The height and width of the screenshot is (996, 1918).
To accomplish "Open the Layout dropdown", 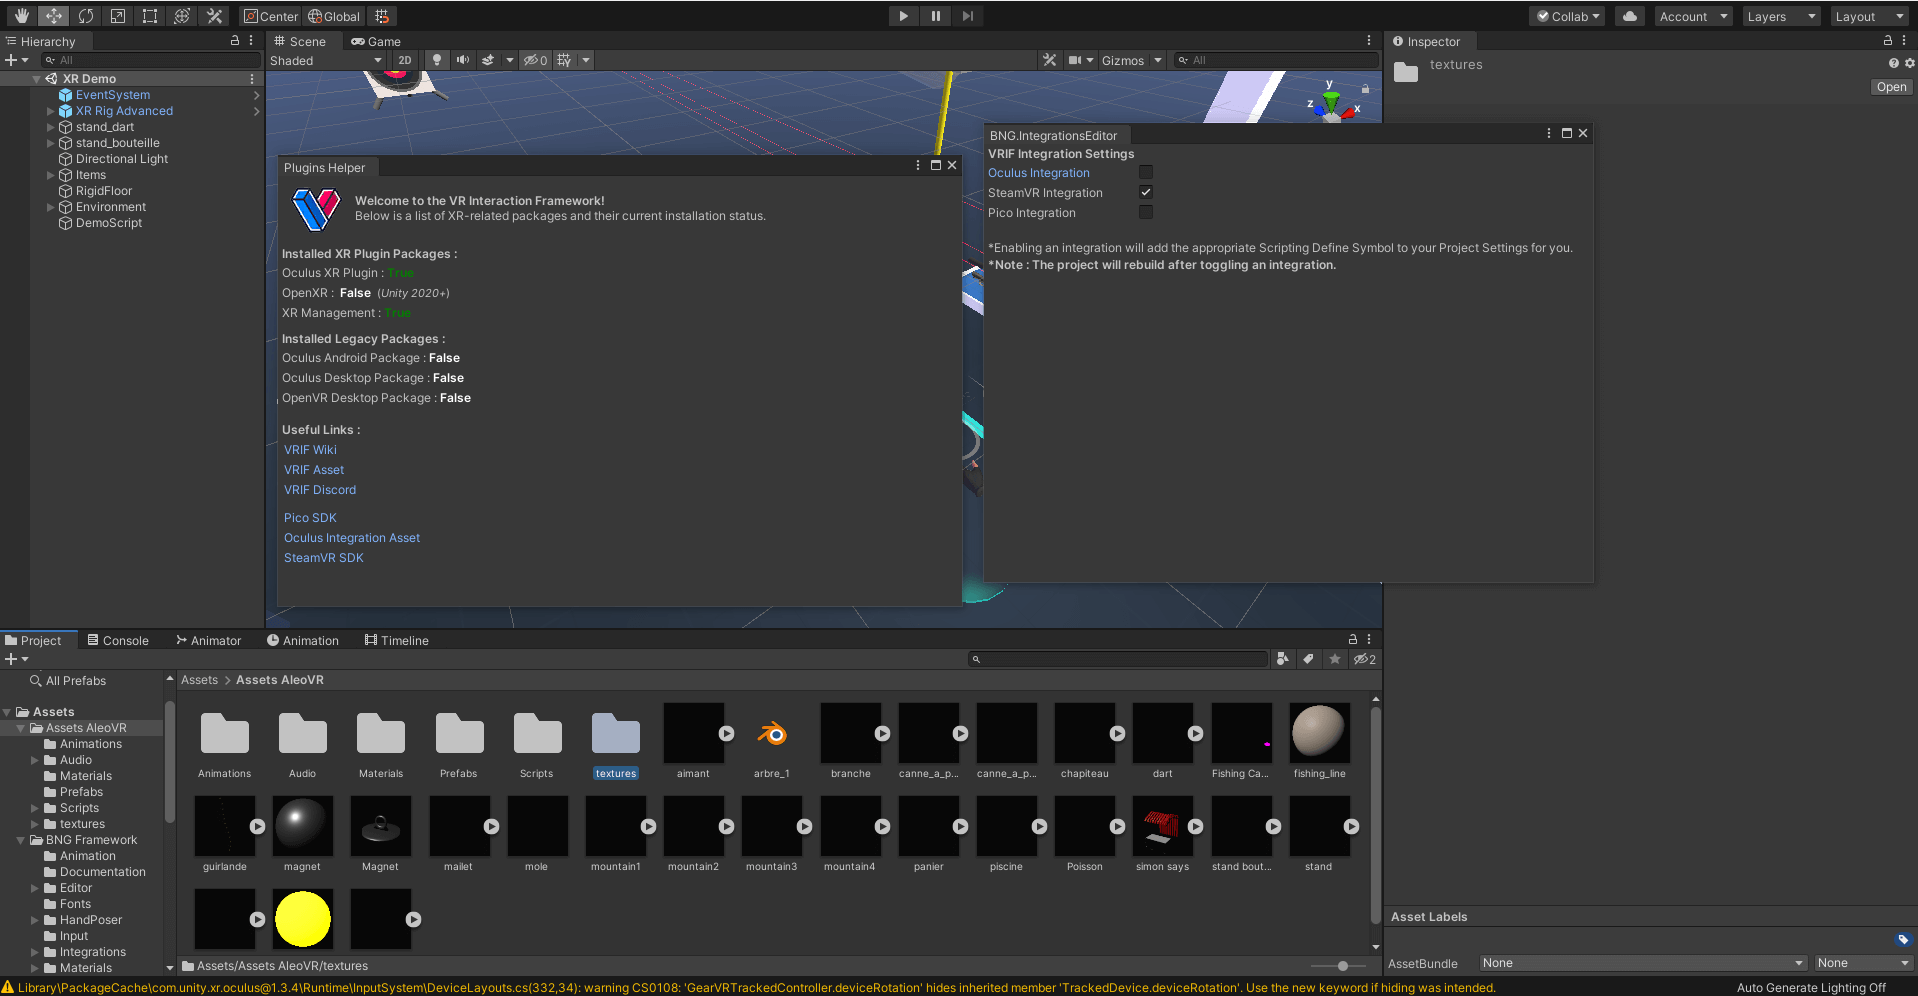I will pos(1869,16).
